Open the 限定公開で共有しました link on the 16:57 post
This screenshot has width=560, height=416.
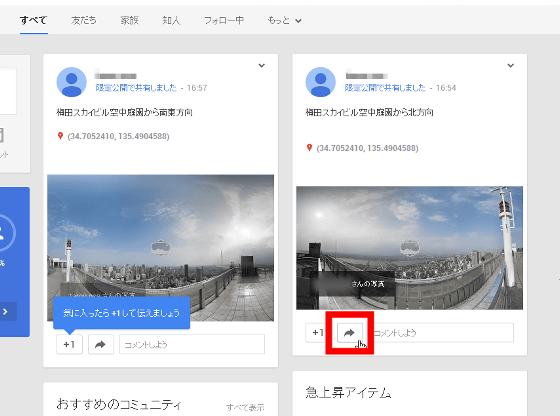point(136,87)
